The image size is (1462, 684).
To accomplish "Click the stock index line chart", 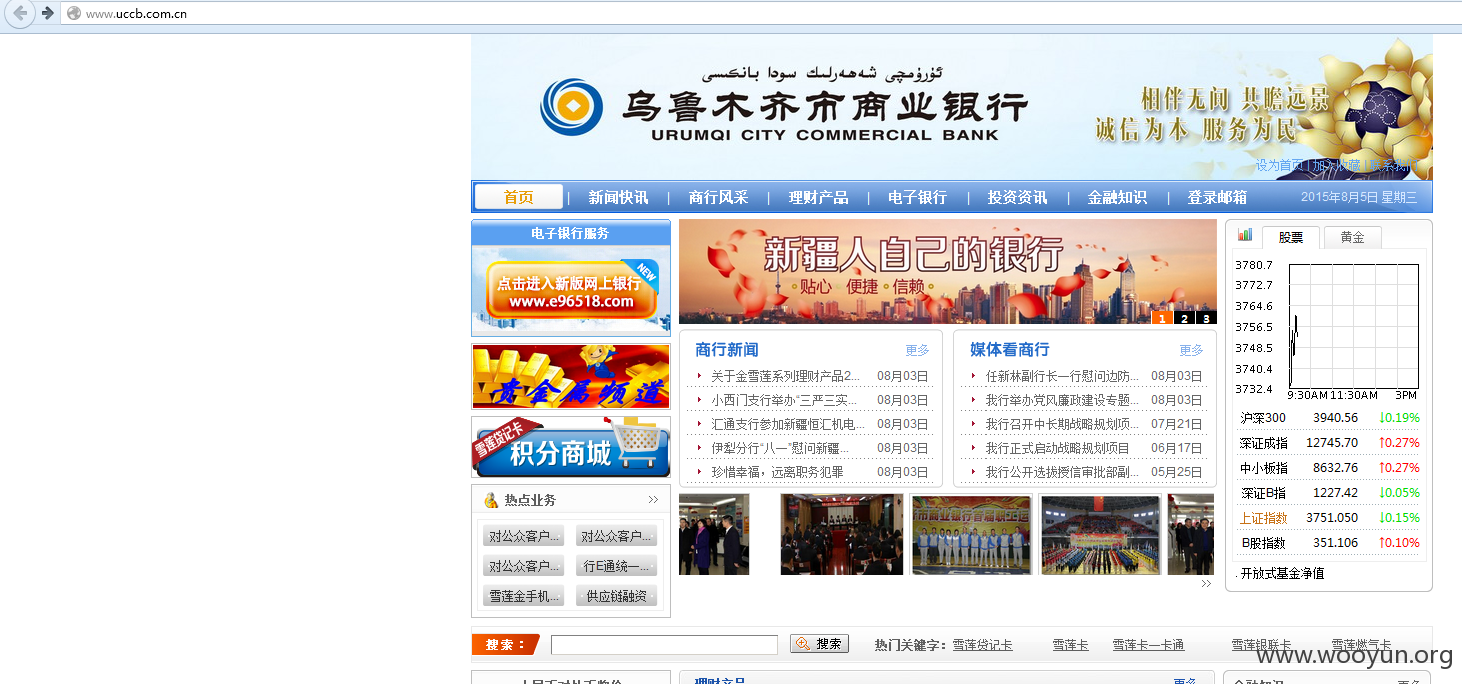I will pos(1353,326).
